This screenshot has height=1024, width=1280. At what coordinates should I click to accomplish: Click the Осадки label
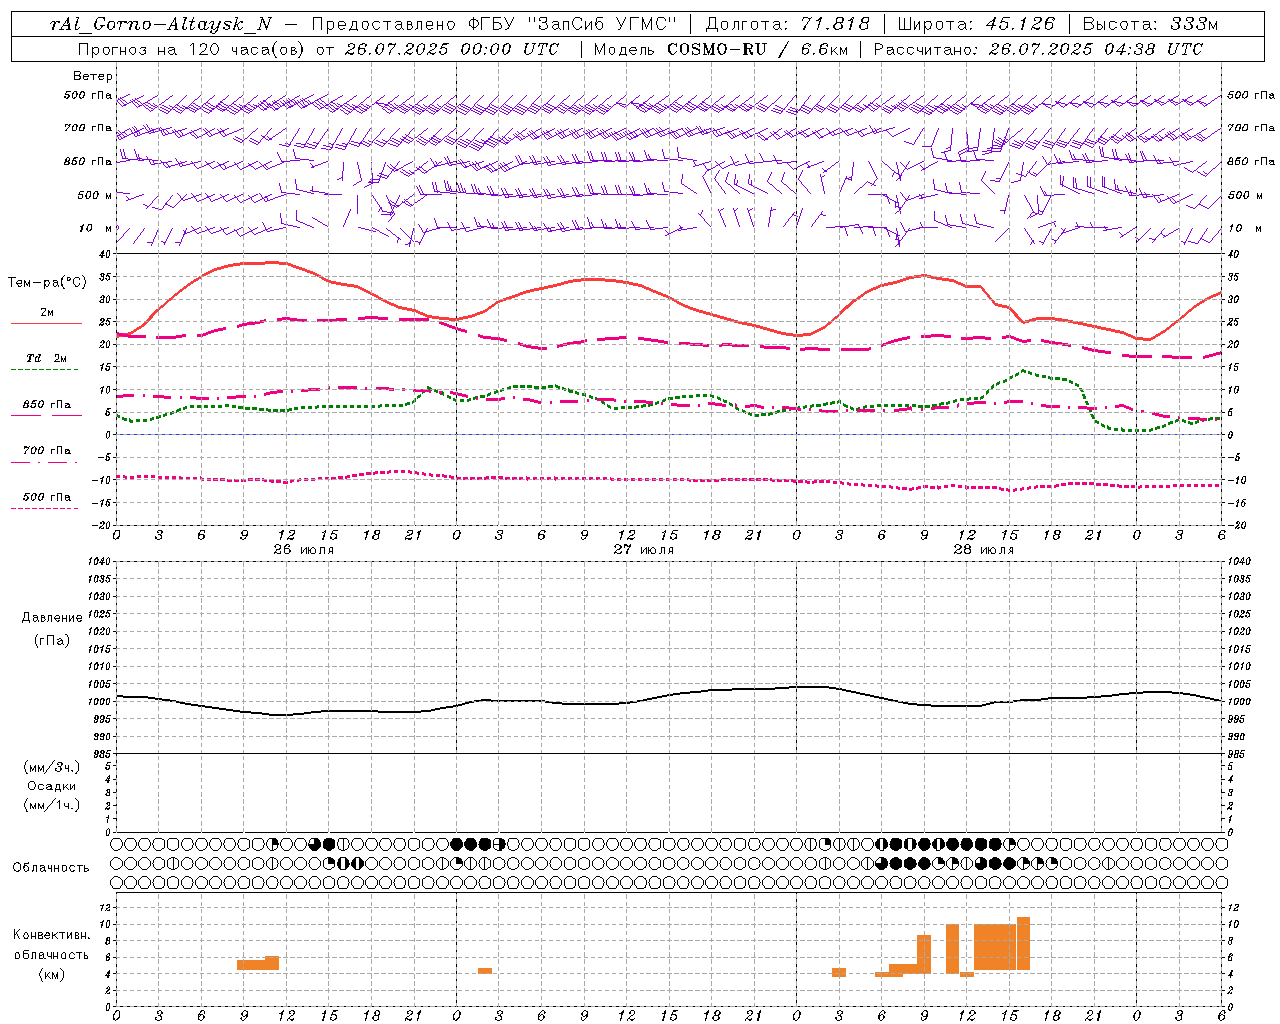click(52, 786)
